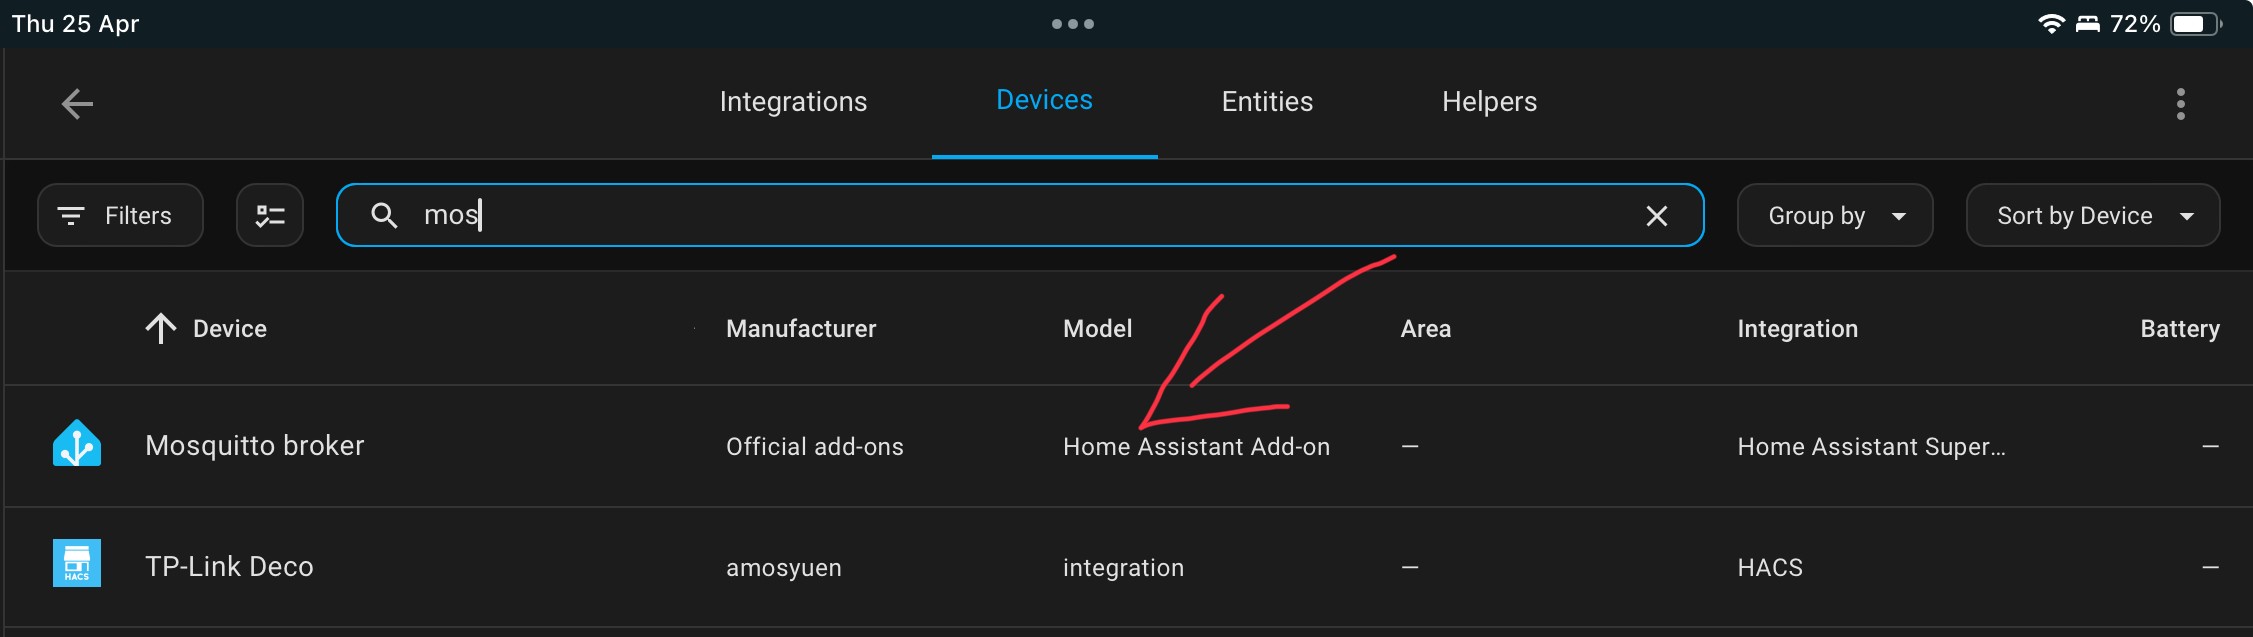The width and height of the screenshot is (2253, 637).
Task: Click the Mosquitto broker add-on icon
Action: (x=77, y=445)
